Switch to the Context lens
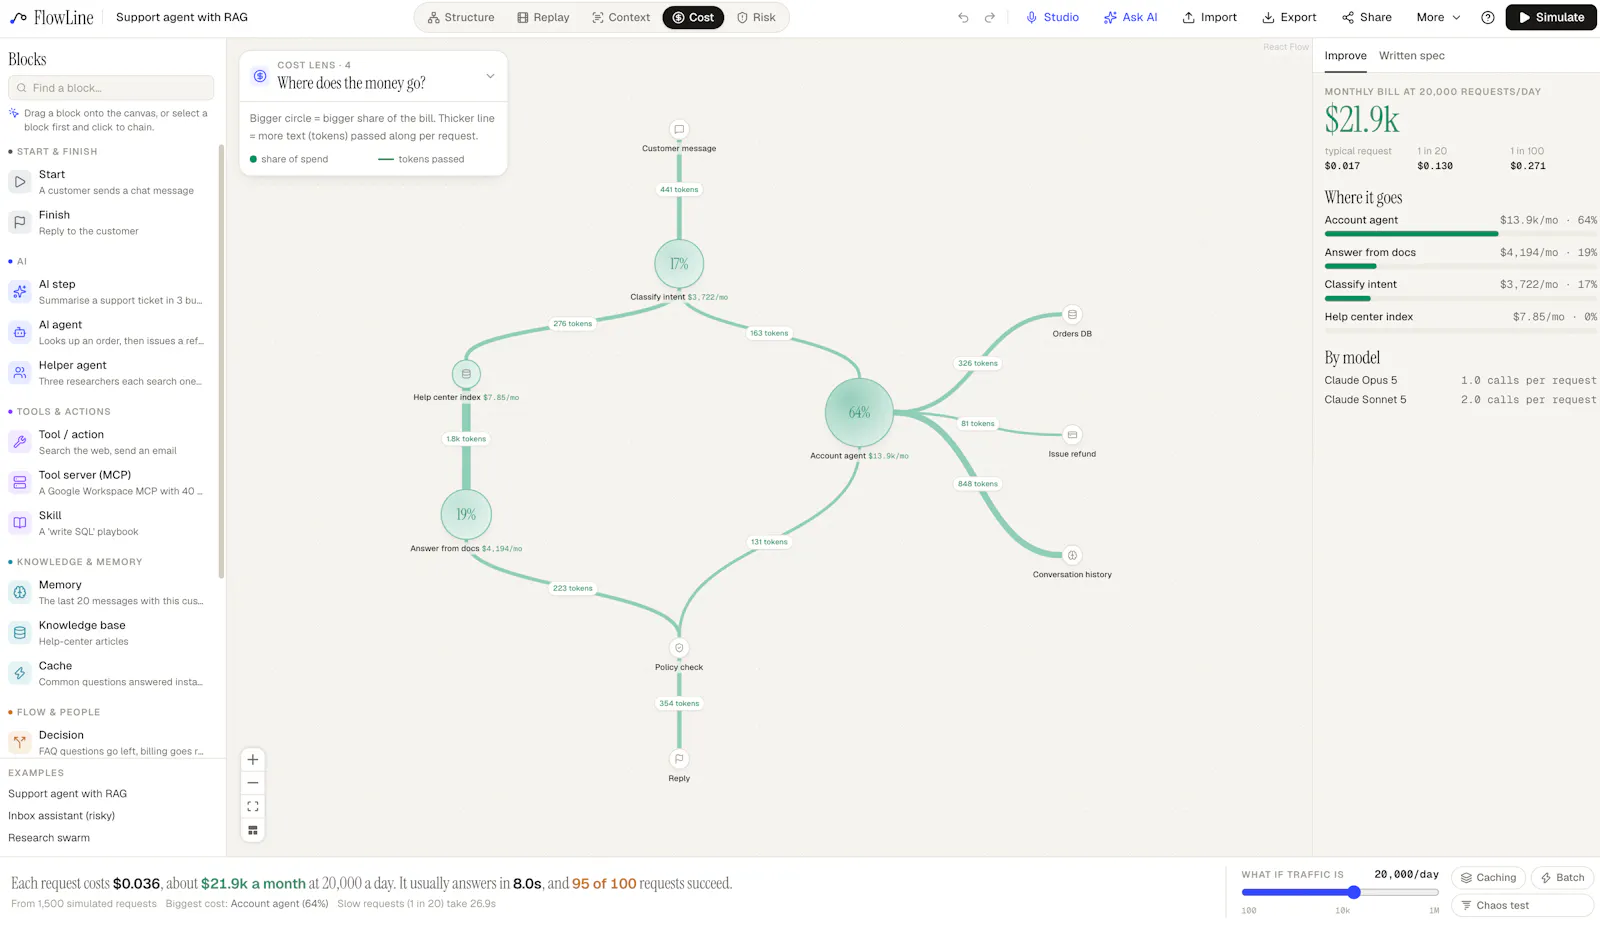This screenshot has height=926, width=1600. coord(621,17)
